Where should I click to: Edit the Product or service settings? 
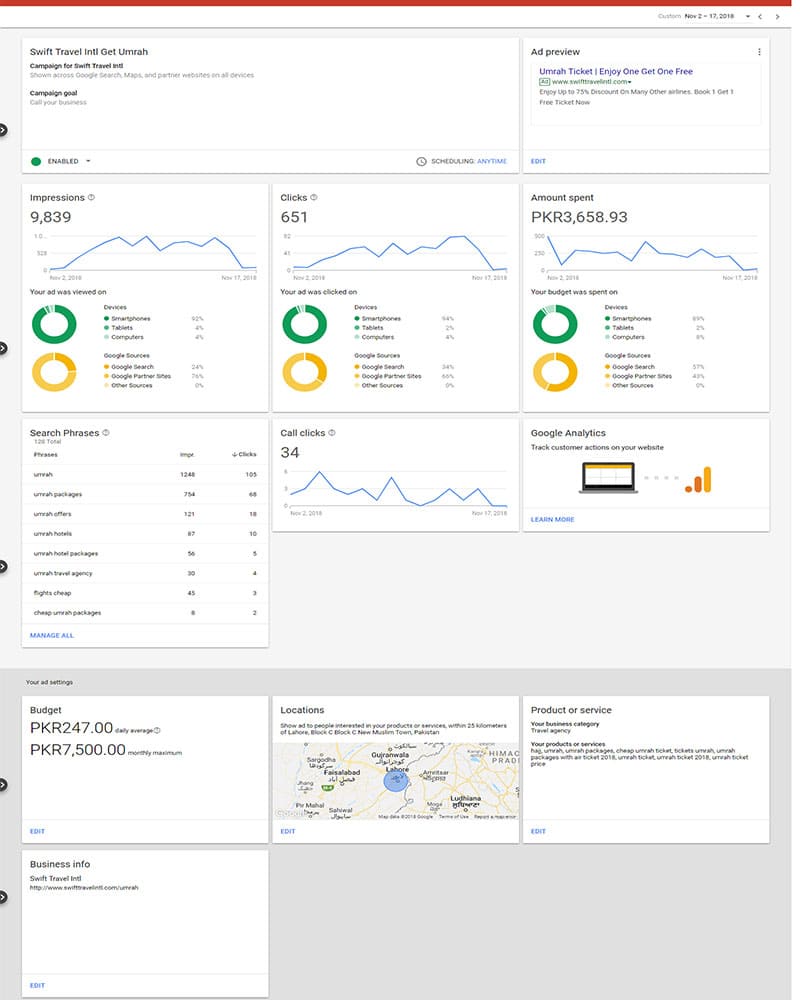pyautogui.click(x=538, y=832)
